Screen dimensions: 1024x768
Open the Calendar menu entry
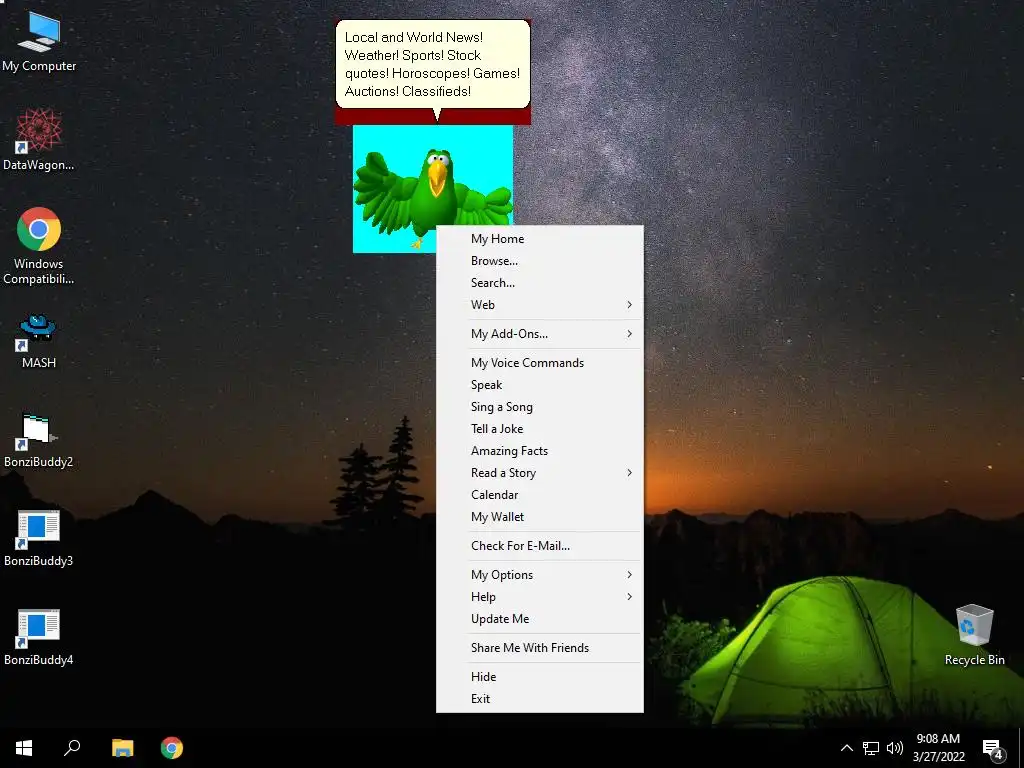point(539,495)
